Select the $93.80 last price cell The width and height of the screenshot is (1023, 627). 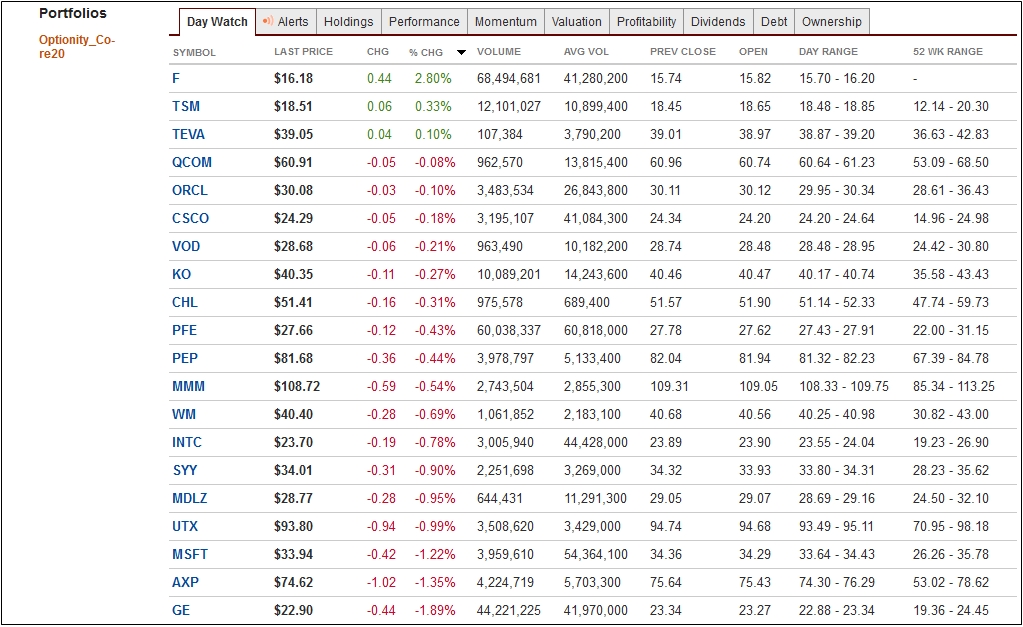pos(294,527)
